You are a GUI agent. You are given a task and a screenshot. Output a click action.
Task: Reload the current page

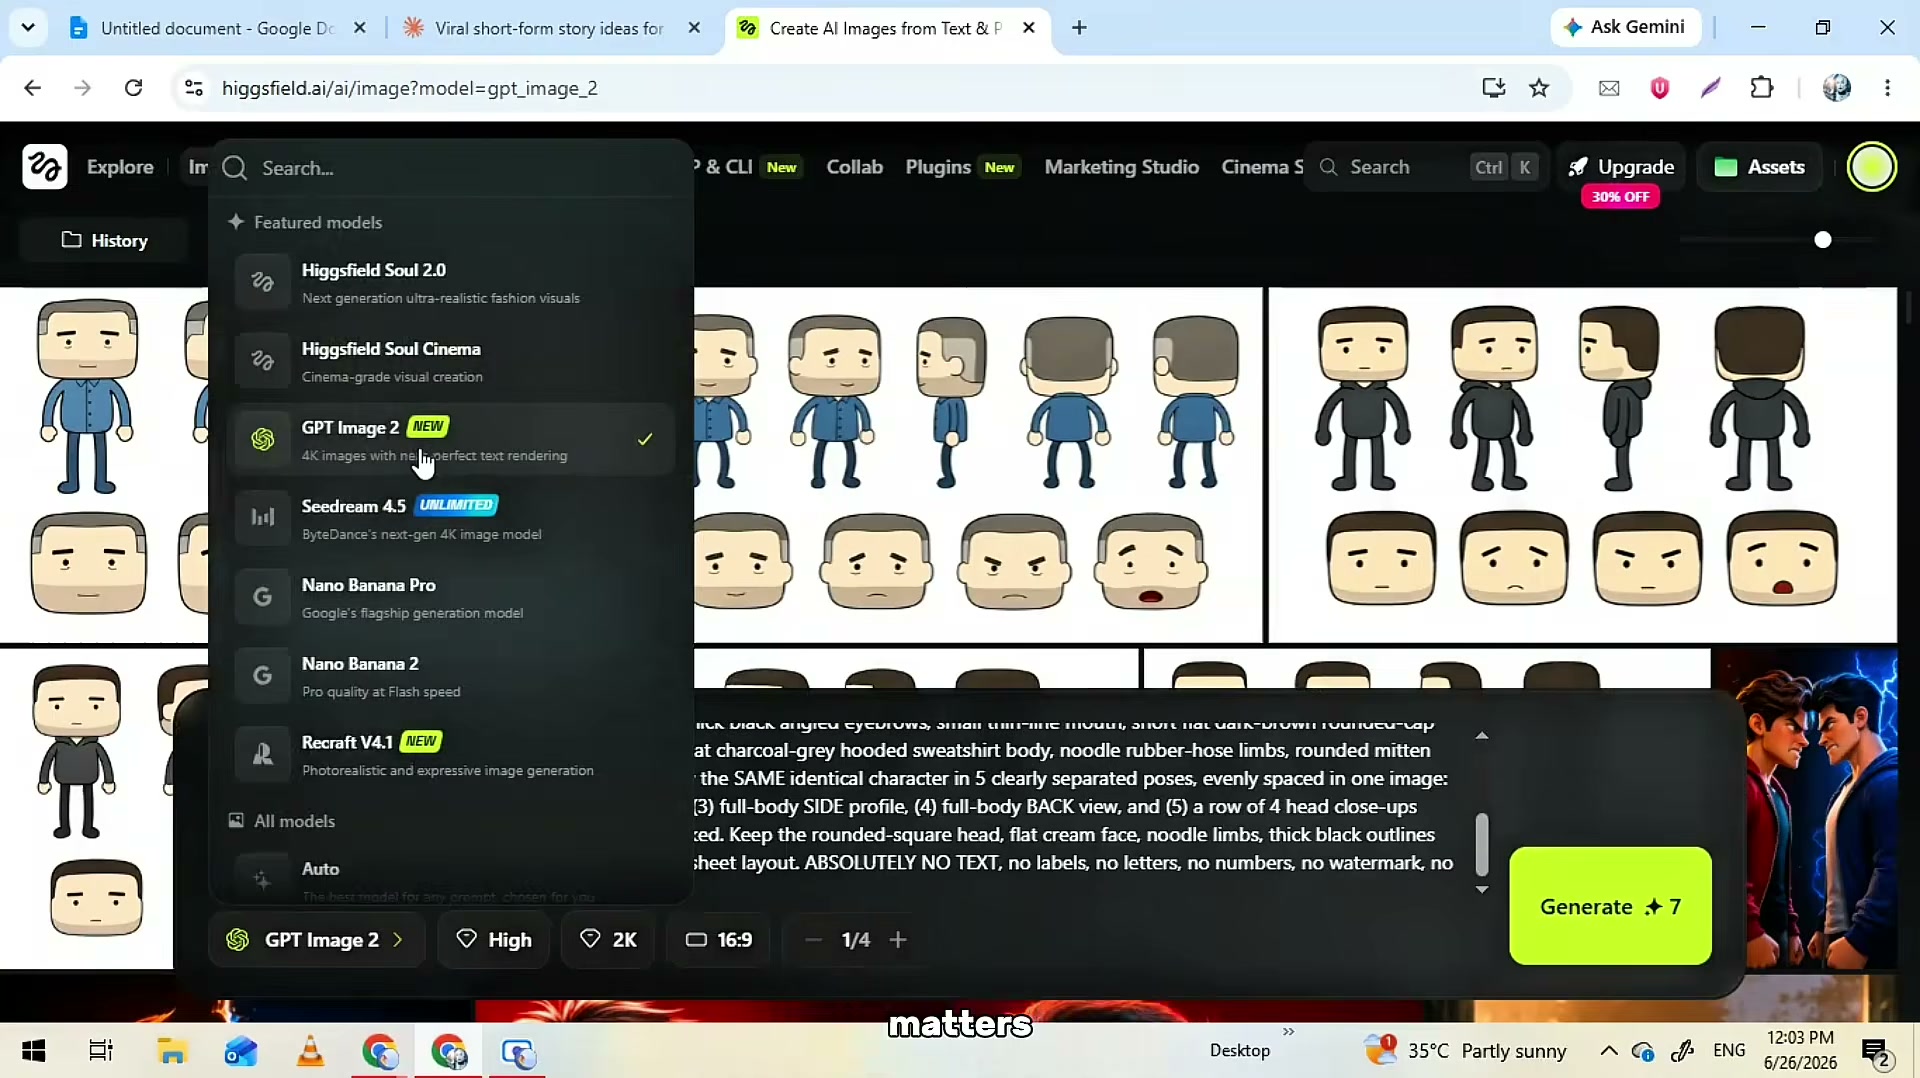[x=133, y=88]
